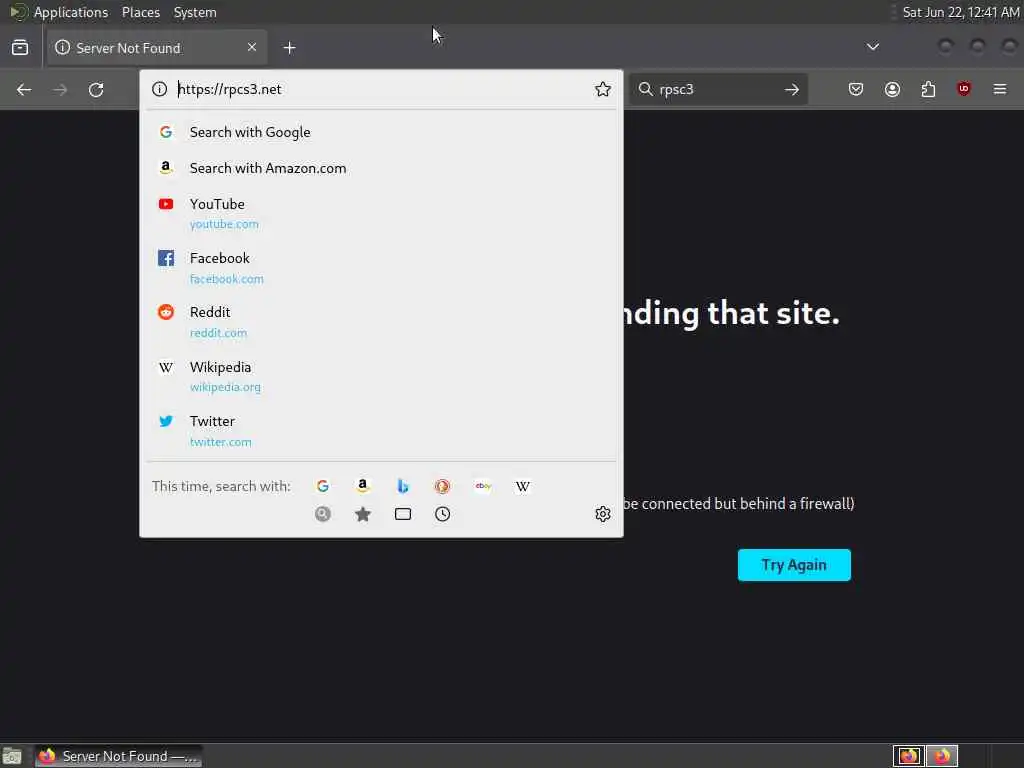Viewport: 1024px width, 768px height.
Task: Open the System menu in the top panel
Action: click(195, 12)
